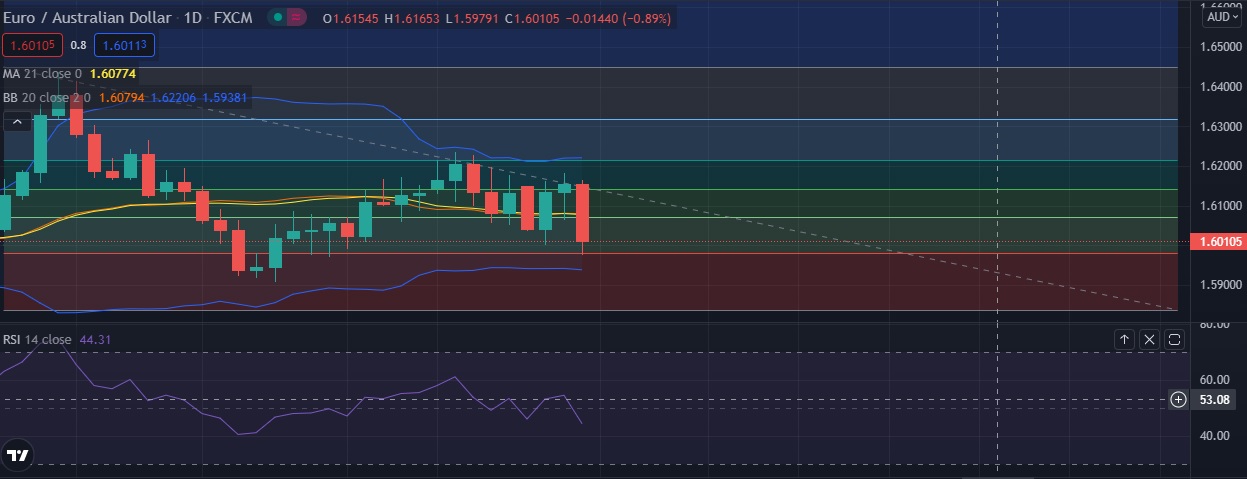Click the 40.00 RSI axis label
The height and width of the screenshot is (479, 1247).
(x=1214, y=436)
